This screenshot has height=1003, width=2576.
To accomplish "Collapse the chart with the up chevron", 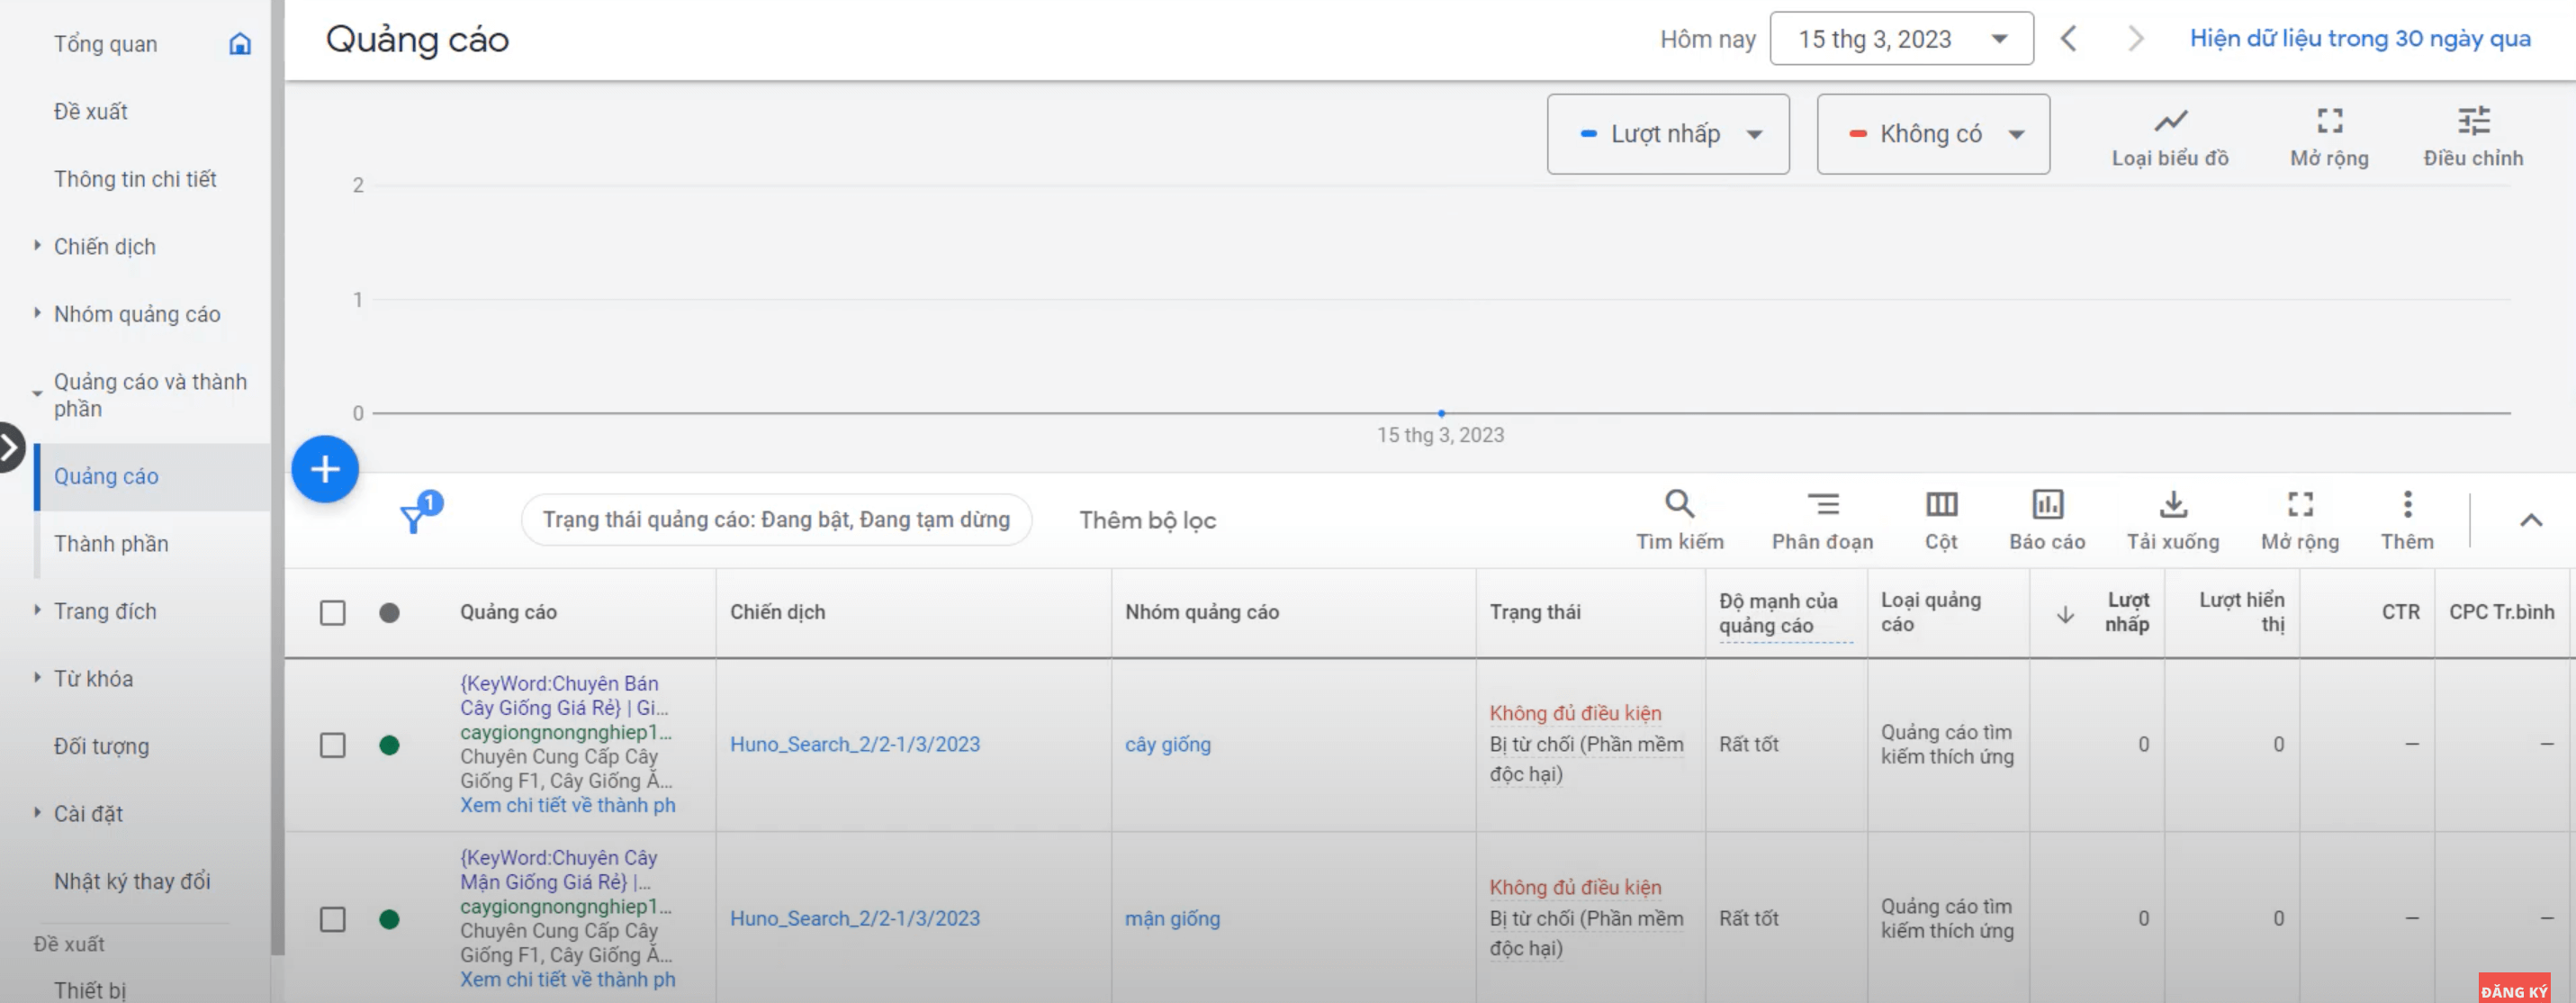I will (x=2530, y=520).
